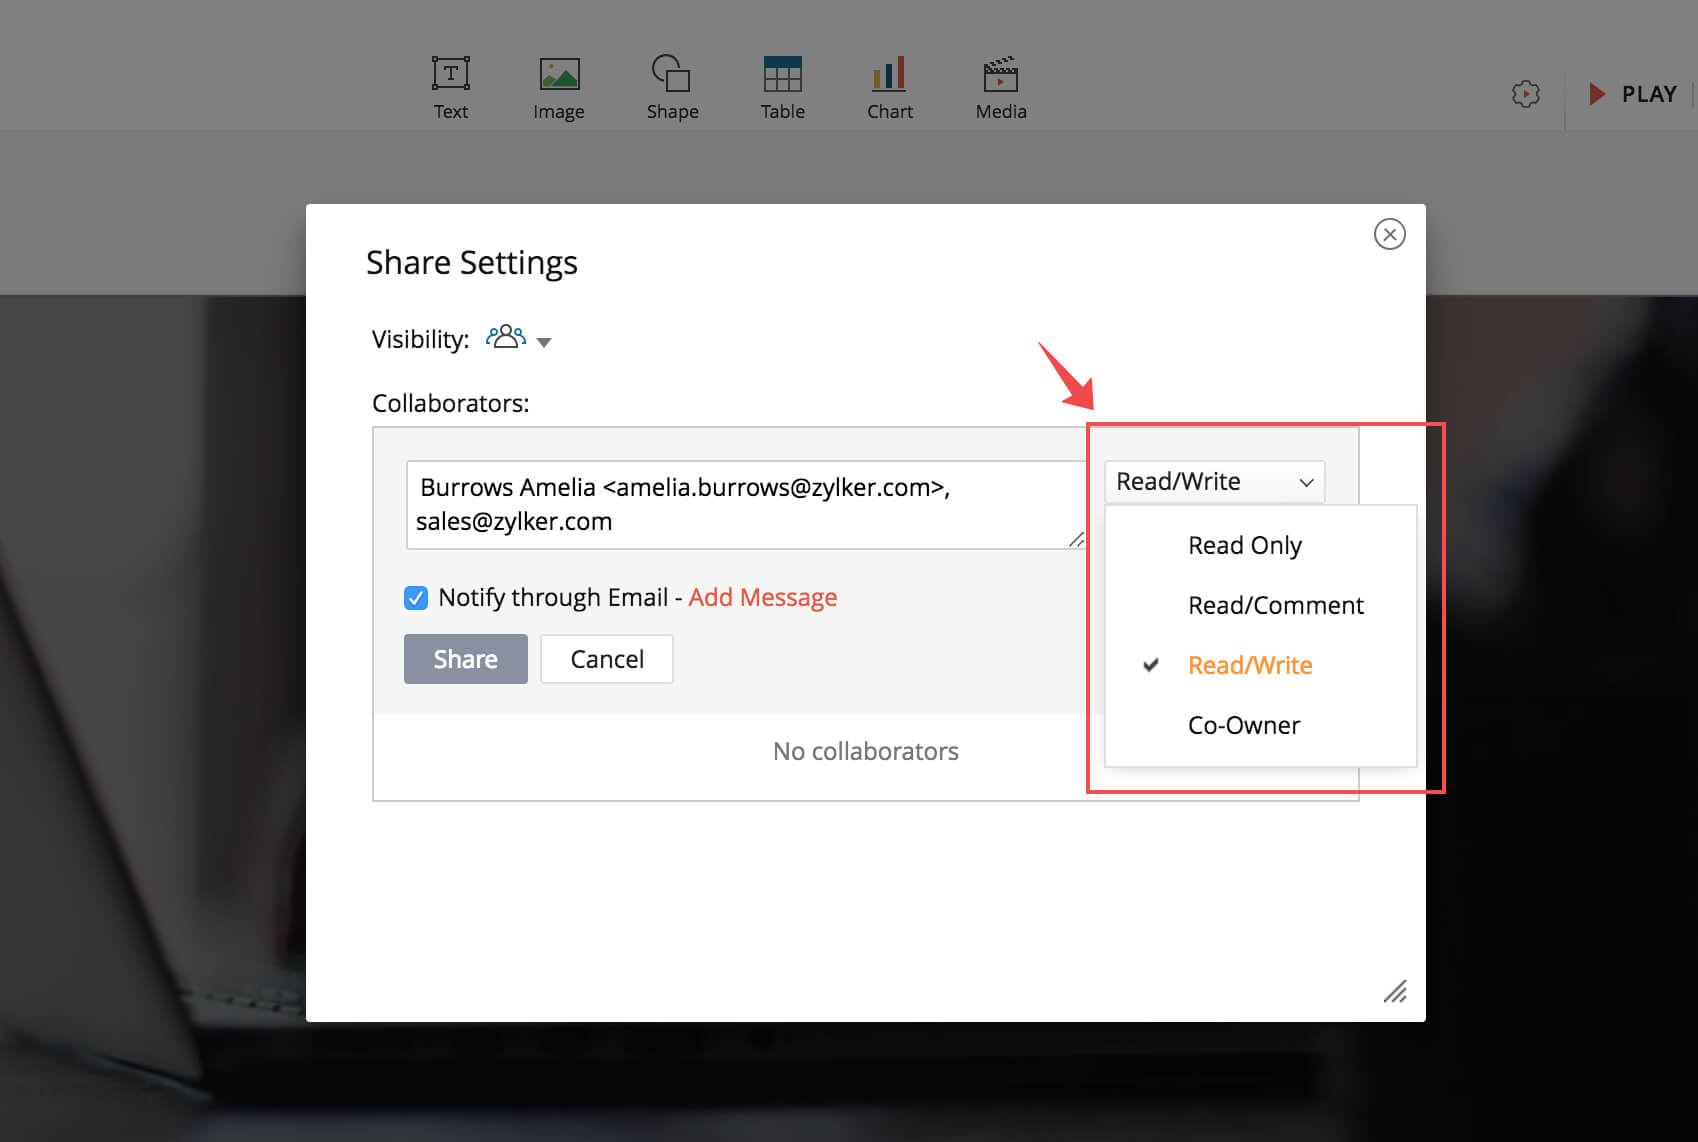Select the Read/Write permission option
The width and height of the screenshot is (1698, 1142).
[x=1250, y=665]
